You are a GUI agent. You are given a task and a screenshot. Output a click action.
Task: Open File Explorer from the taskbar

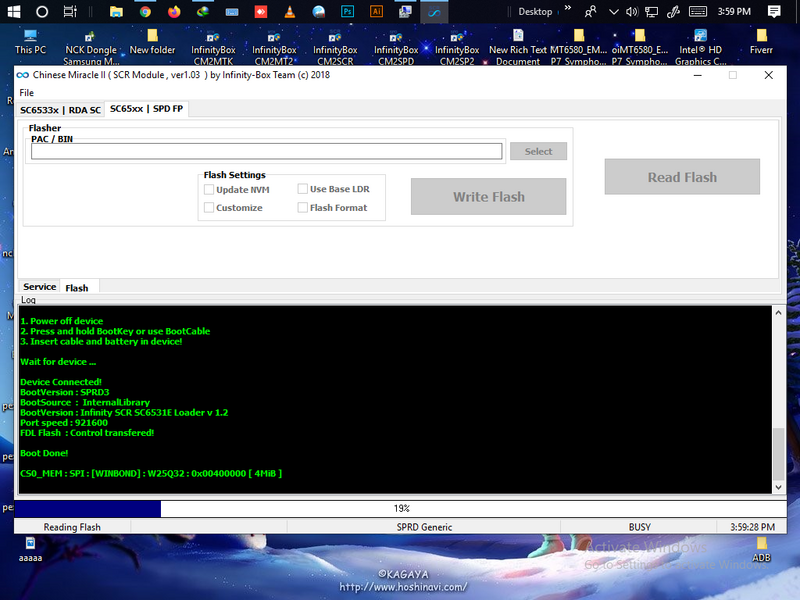(x=116, y=11)
